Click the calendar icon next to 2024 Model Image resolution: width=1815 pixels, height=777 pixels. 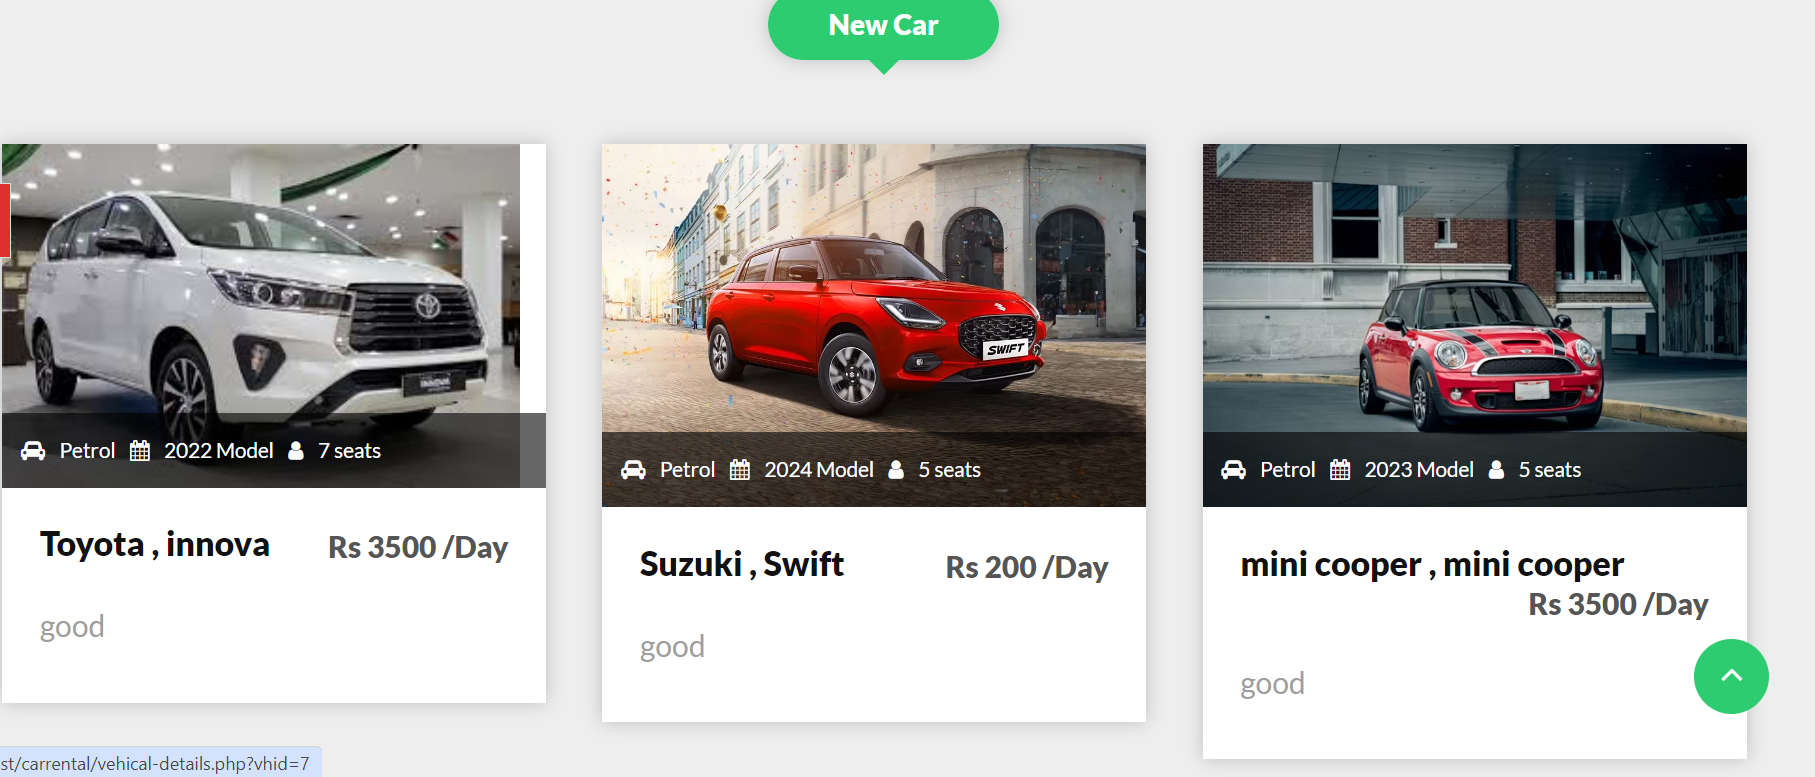(740, 470)
